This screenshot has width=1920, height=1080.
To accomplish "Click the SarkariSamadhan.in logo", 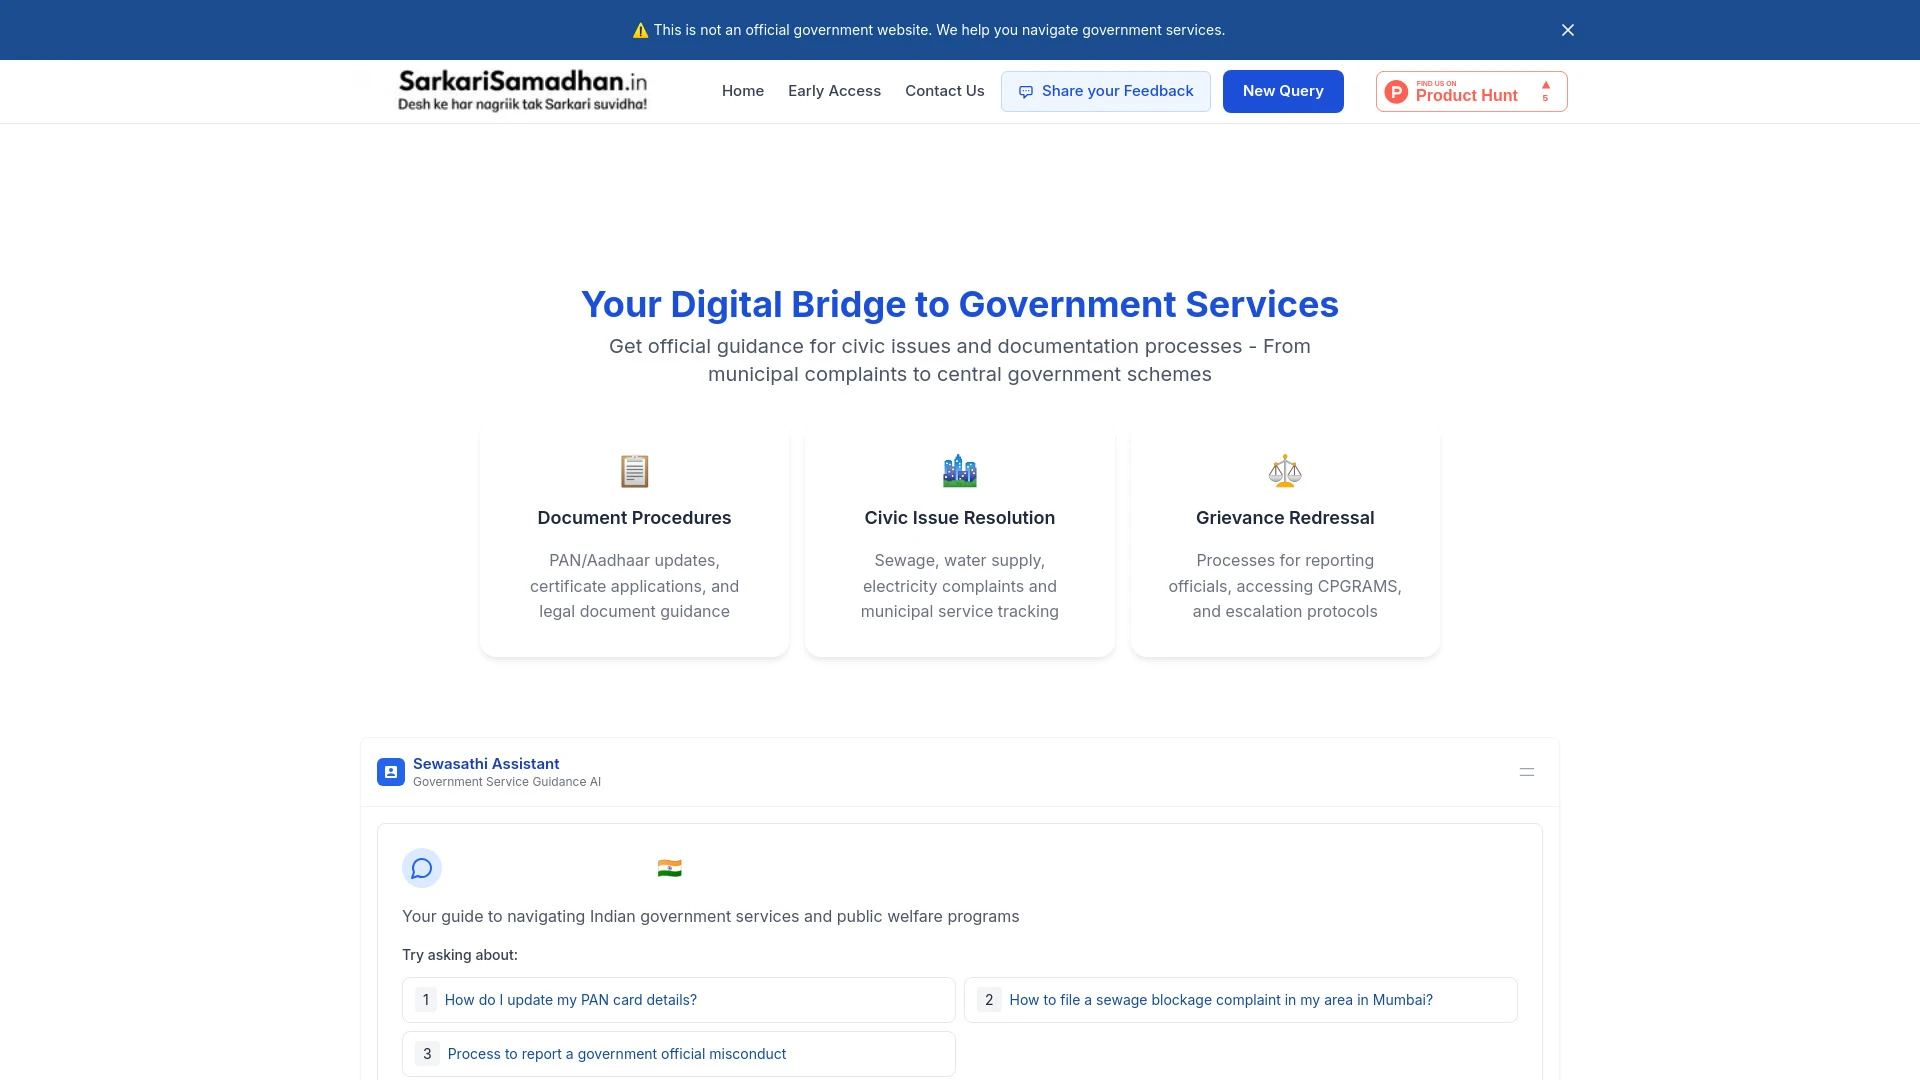I will (521, 91).
